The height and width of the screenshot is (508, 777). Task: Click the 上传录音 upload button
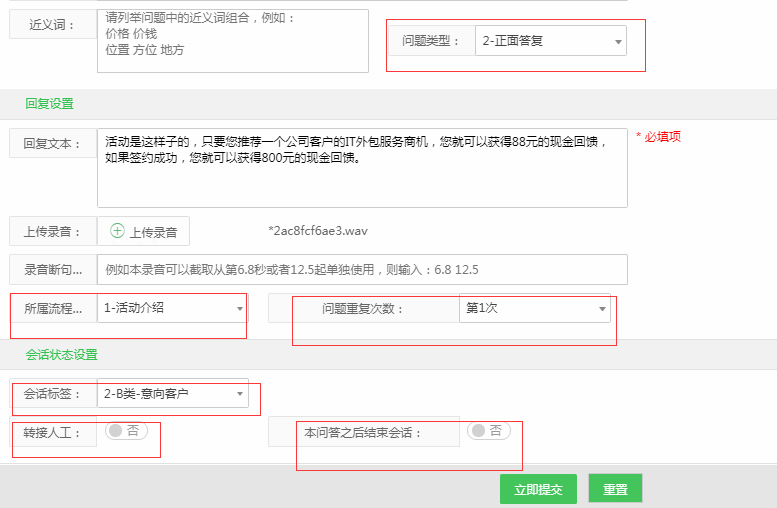[x=144, y=231]
